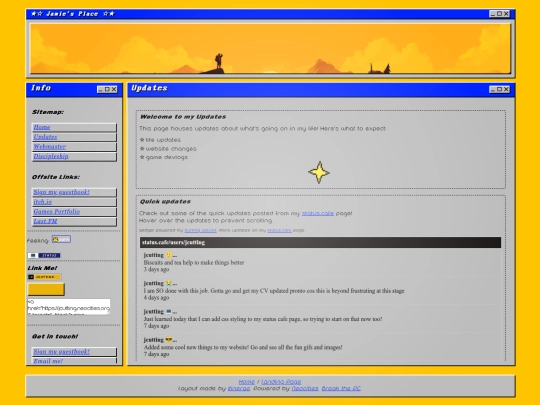The image size is (540, 405).
Task: Click the Janie's Place title bar text
Action: coord(72,14)
